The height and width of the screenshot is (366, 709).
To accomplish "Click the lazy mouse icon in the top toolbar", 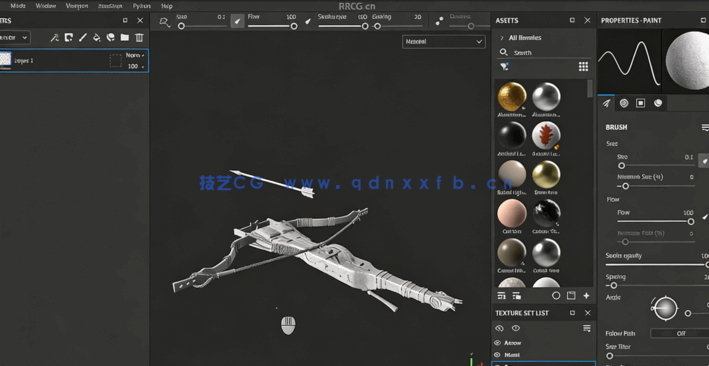I will tap(165, 21).
